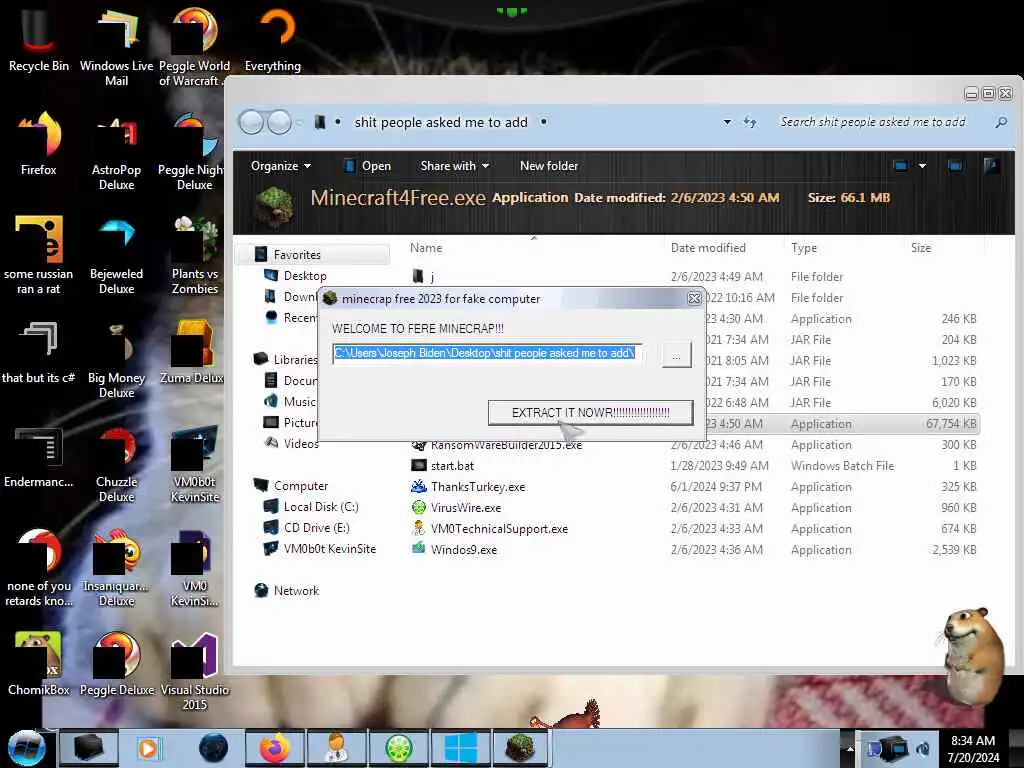Sort by Date modified column header

[708, 248]
